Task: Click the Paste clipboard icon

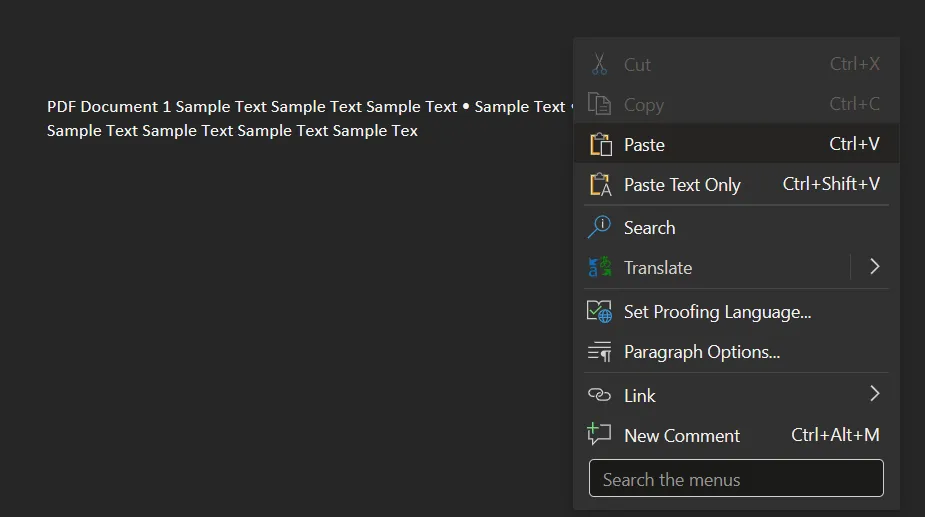Action: (x=600, y=144)
